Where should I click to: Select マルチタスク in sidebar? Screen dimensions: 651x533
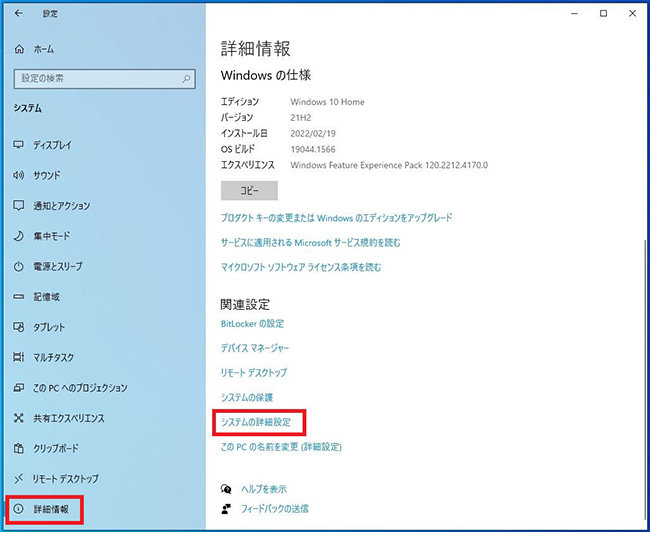pos(54,357)
